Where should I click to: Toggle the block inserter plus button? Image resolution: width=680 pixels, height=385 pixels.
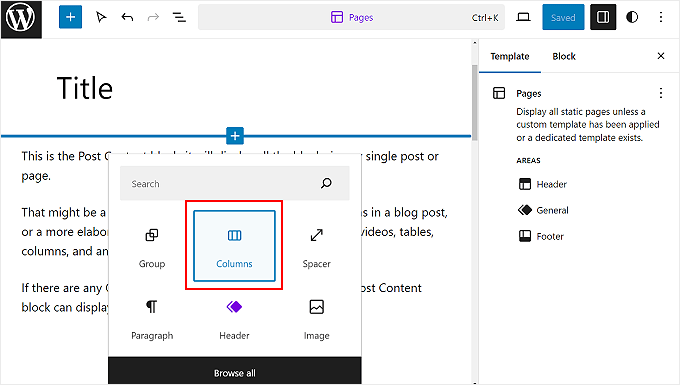pos(70,17)
